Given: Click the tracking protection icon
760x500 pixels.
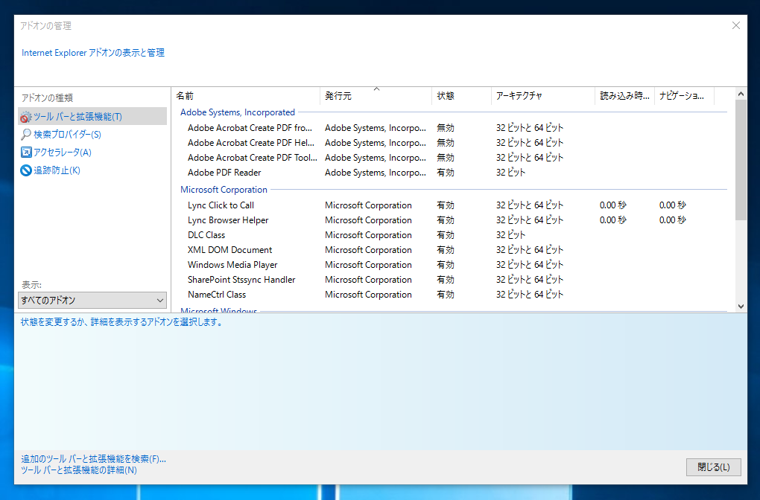Looking at the screenshot, I should coord(26,170).
